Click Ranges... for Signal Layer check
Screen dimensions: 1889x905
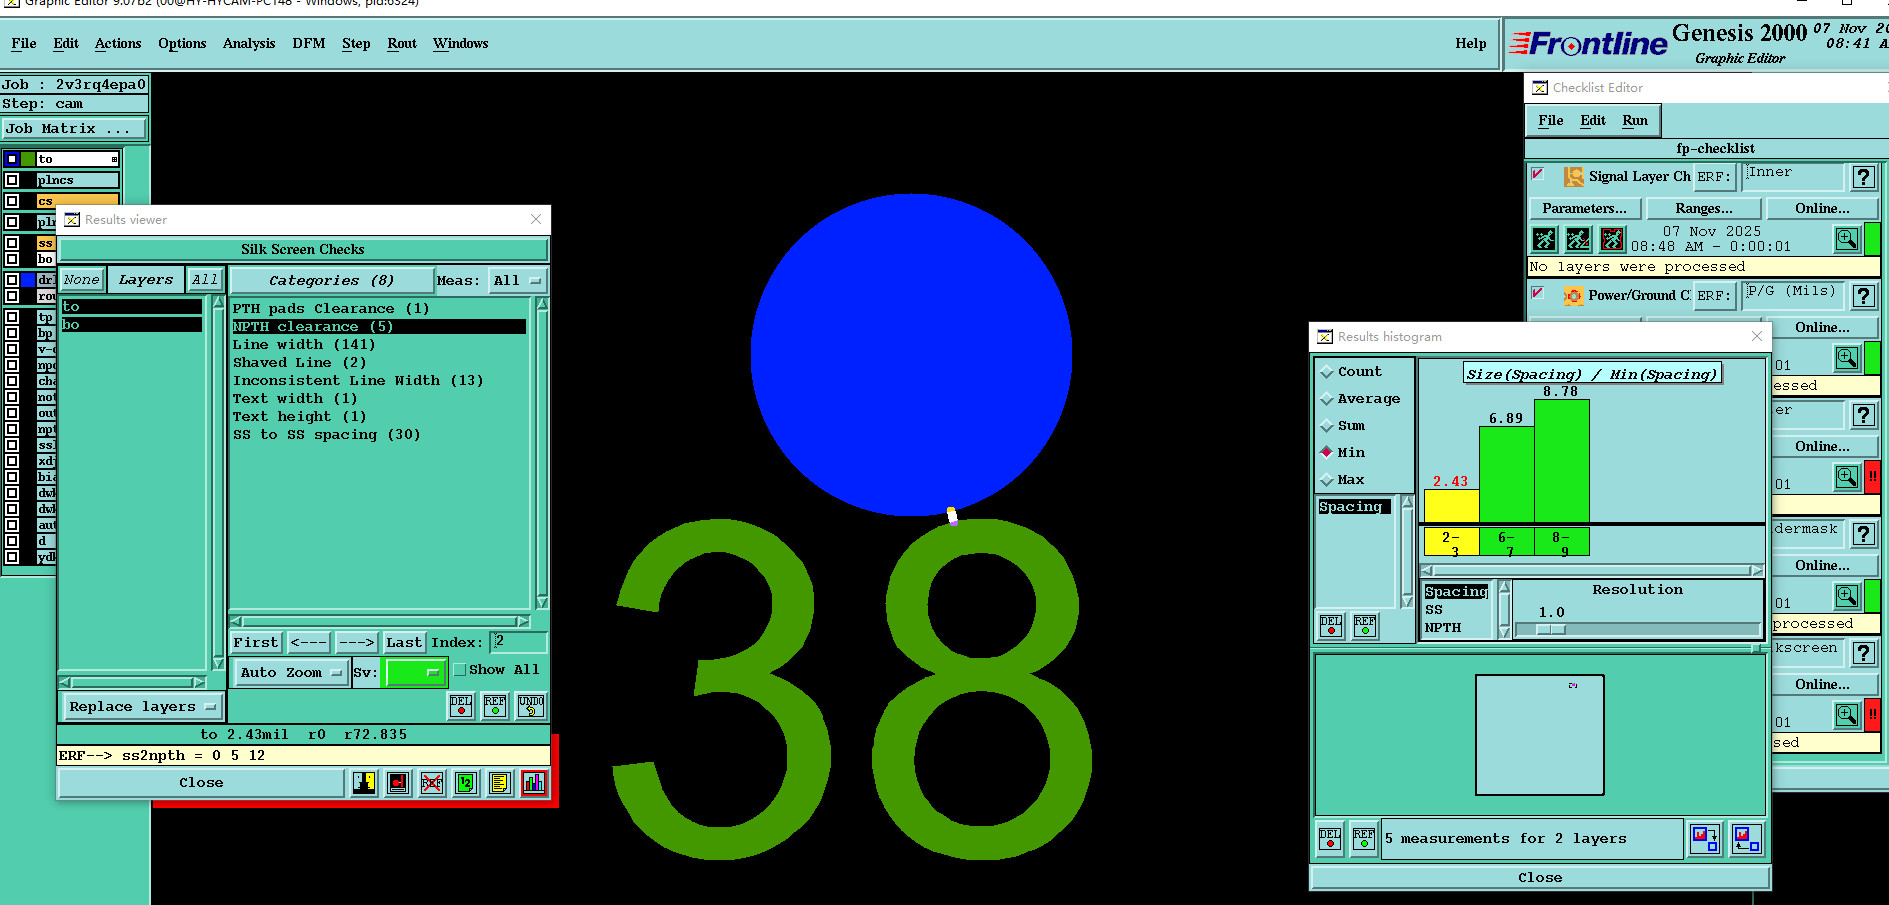[1704, 209]
